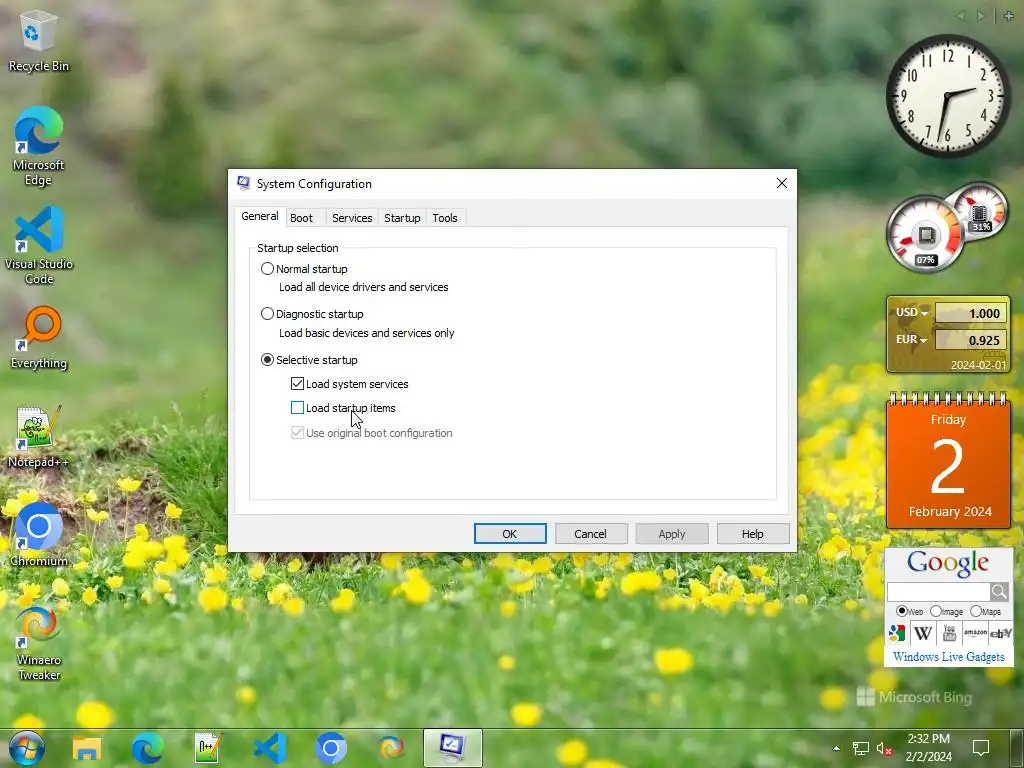Launch Chromium from the desktop
This screenshot has width=1024, height=768.
pos(38,534)
